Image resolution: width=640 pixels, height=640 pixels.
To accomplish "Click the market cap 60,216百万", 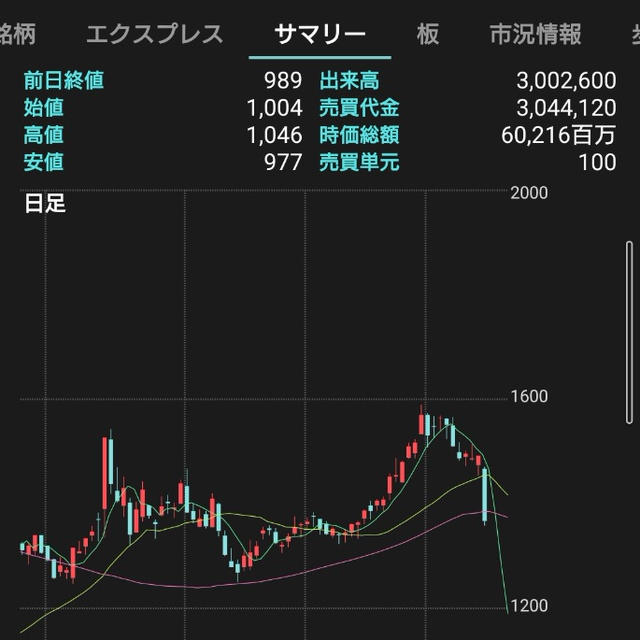I will 558,135.
